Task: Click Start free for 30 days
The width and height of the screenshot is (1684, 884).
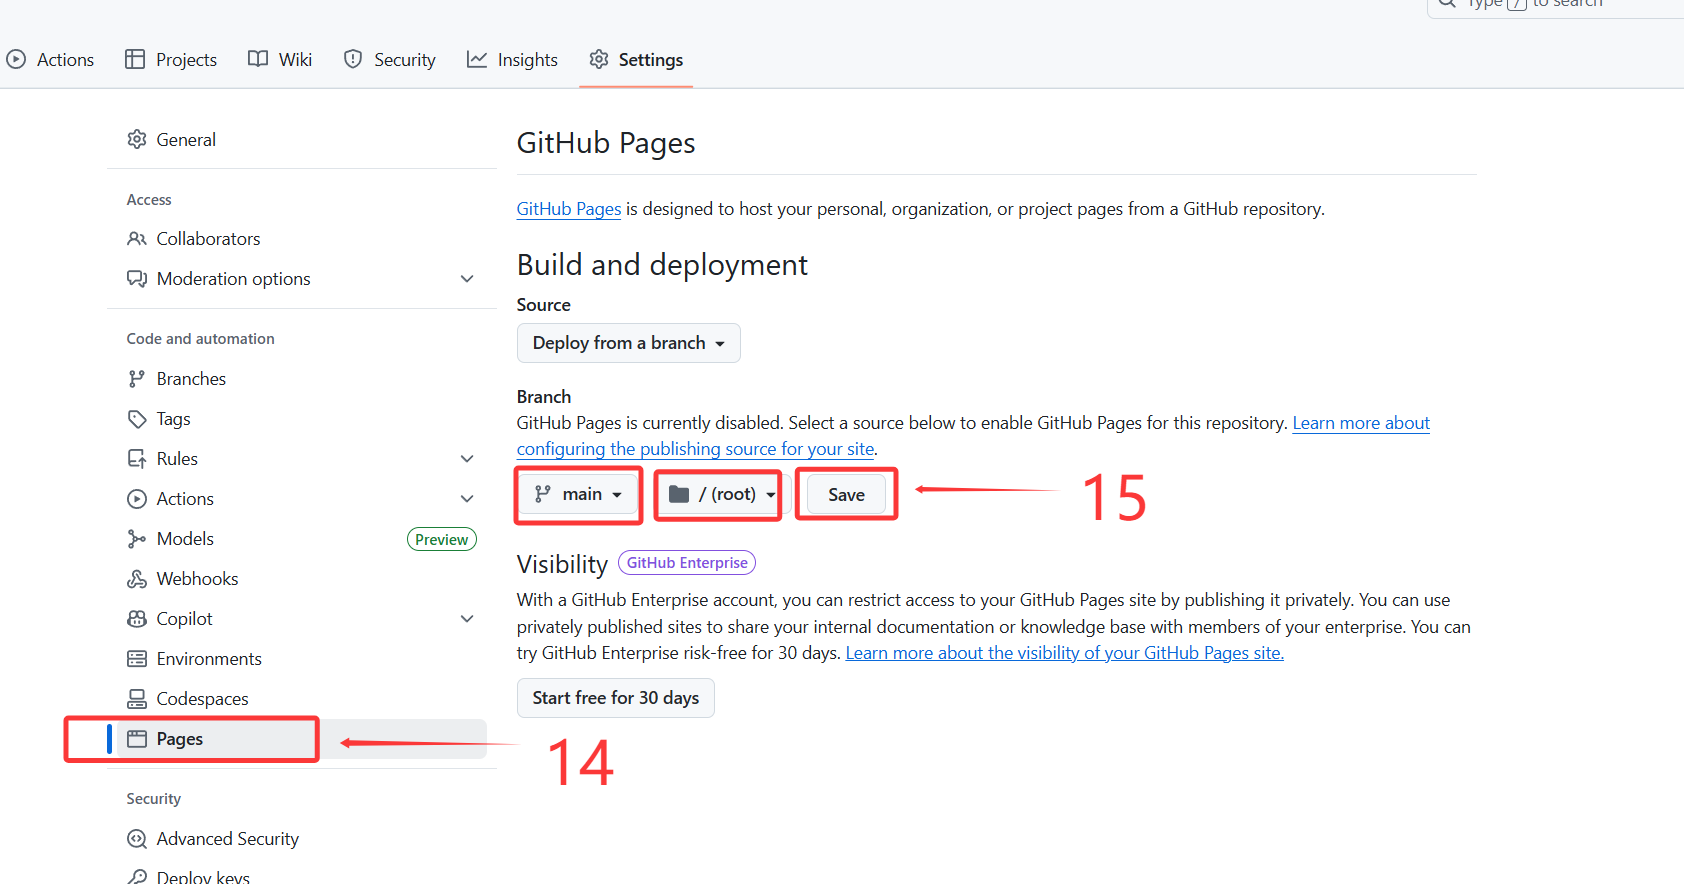Action: tap(616, 698)
